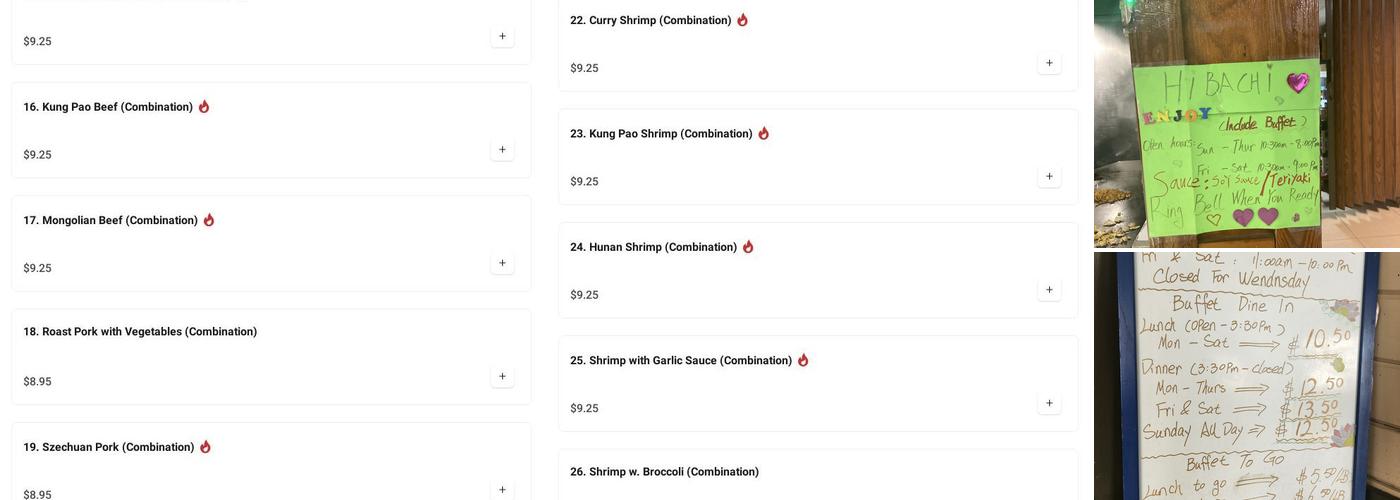
Task: View 23. Kung Pao Shrimp item details
Action: 661,134
